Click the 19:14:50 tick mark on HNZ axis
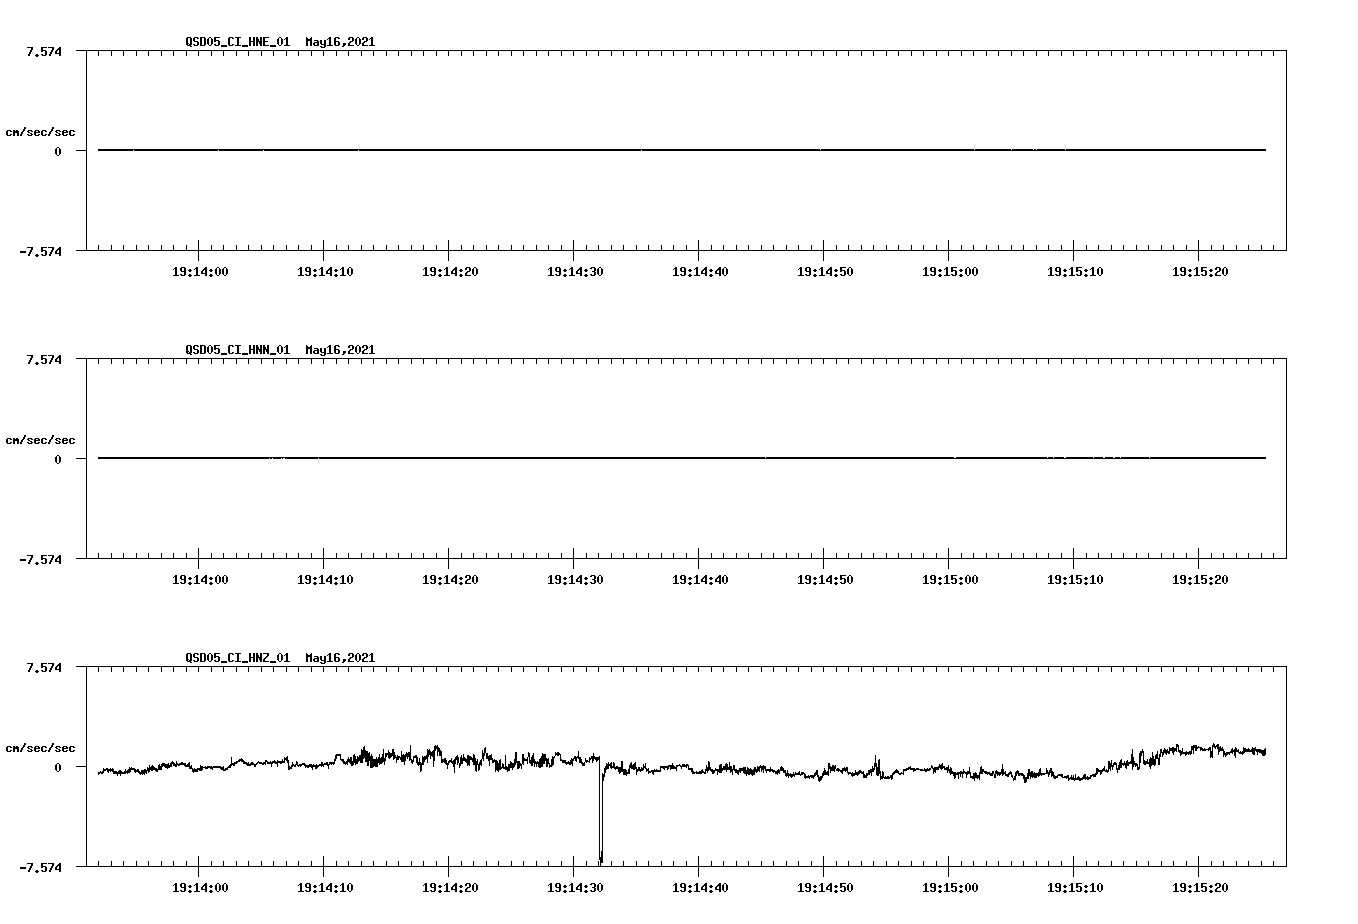The width and height of the screenshot is (1358, 924). pos(825,868)
